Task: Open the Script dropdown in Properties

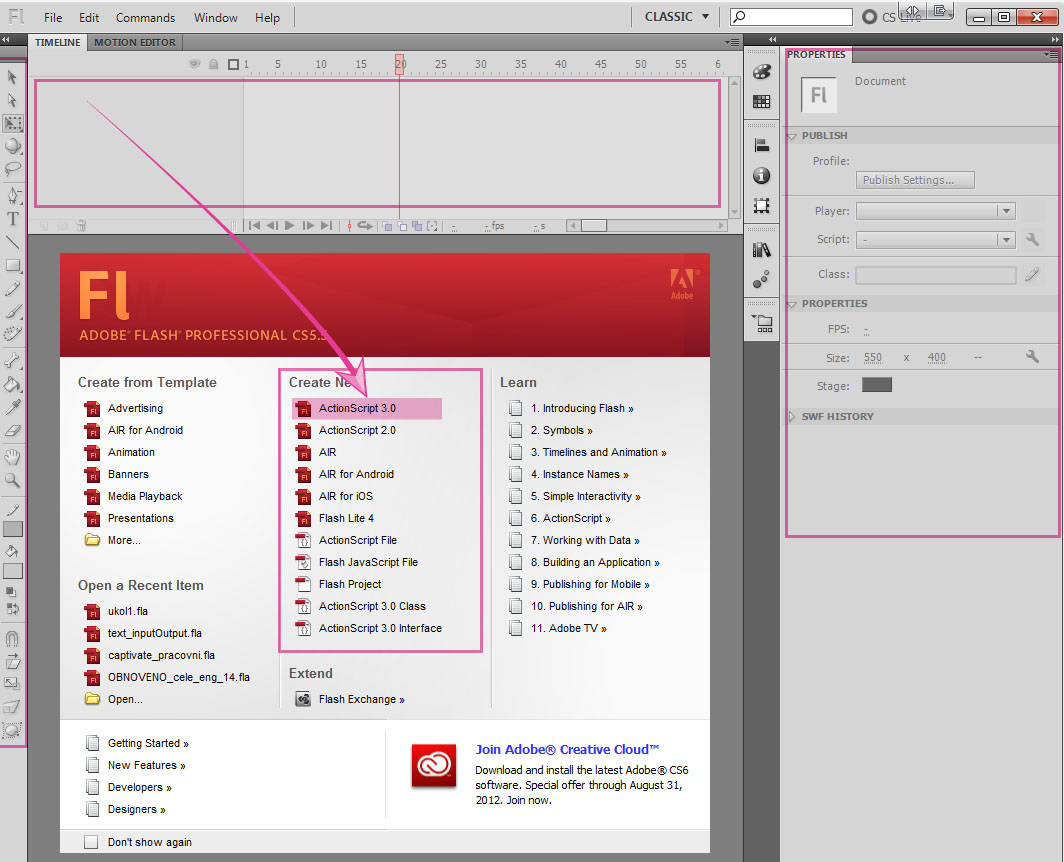Action: [x=935, y=240]
